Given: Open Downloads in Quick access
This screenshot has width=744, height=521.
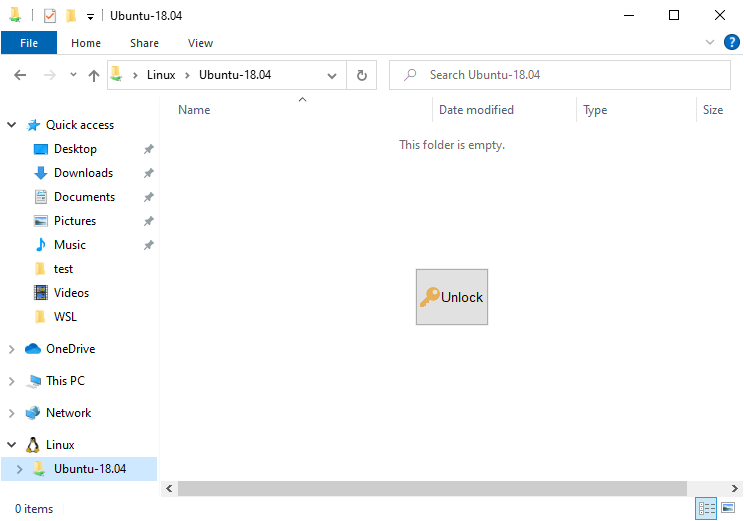Looking at the screenshot, I should coord(83,173).
